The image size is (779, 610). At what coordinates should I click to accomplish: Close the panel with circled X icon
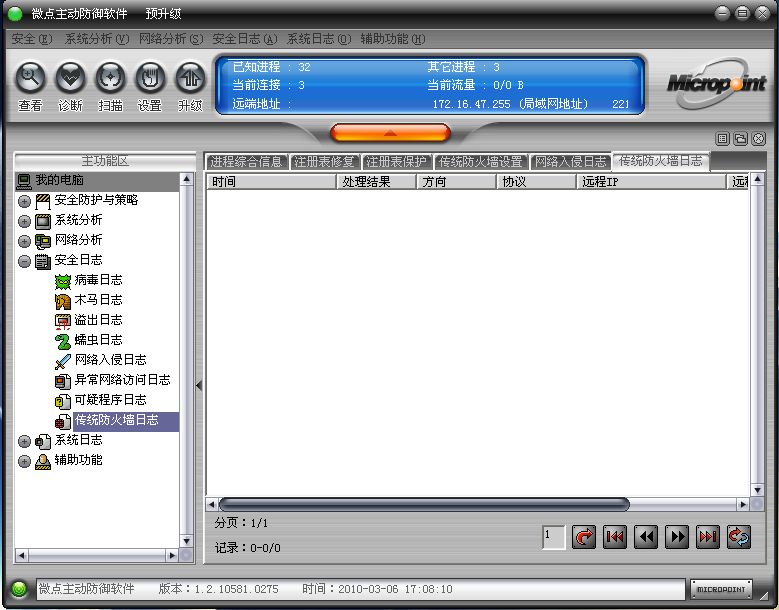[759, 139]
